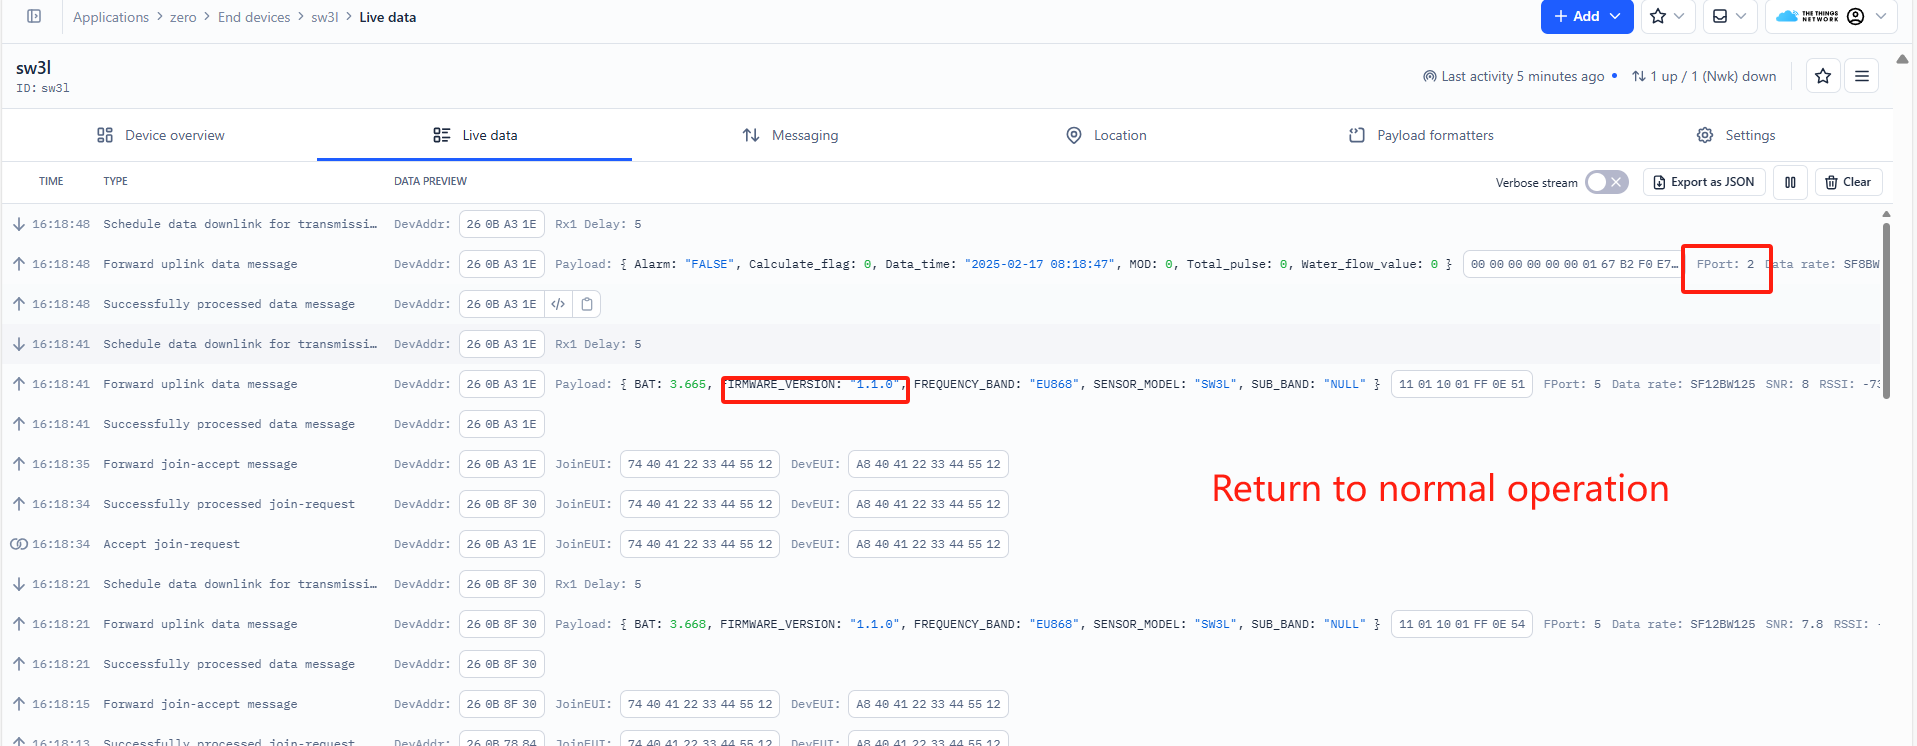
Task: Switch to the Messaging tab
Action: [790, 135]
